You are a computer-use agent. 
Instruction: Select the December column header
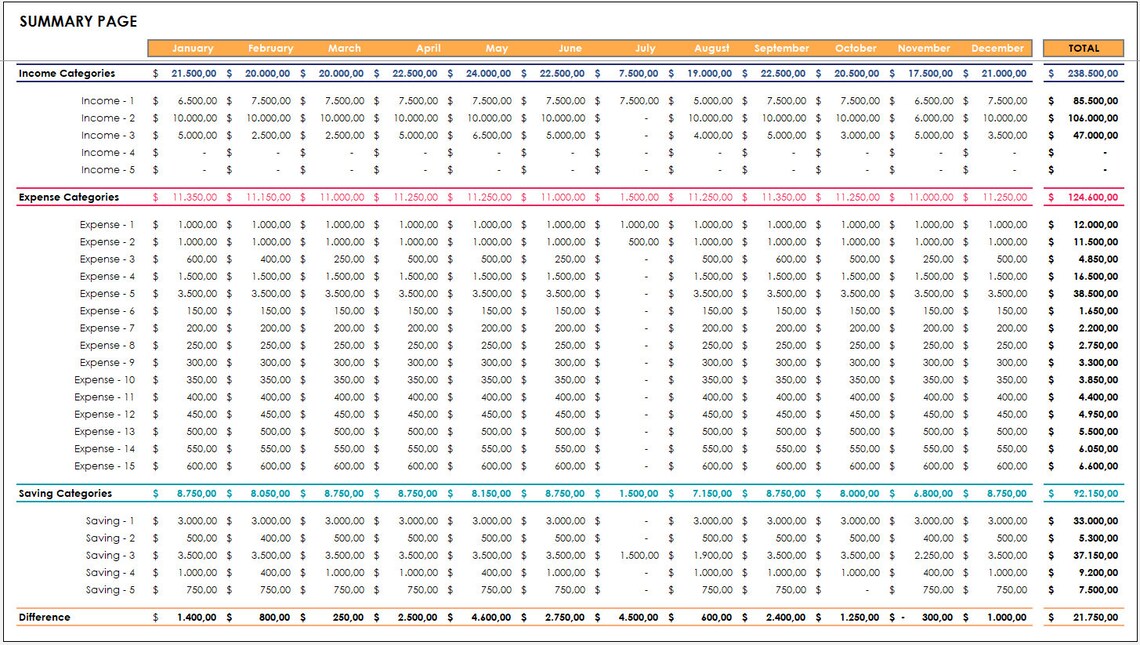tap(1000, 47)
